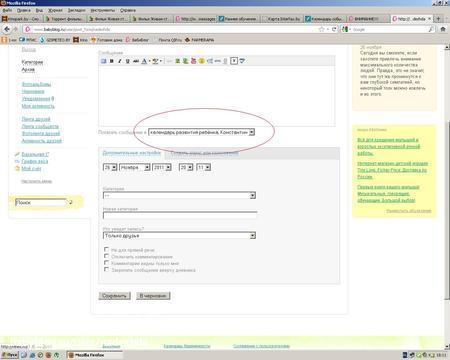Open the text color picker in editor toolbar
450x360 pixels.
[145, 61]
